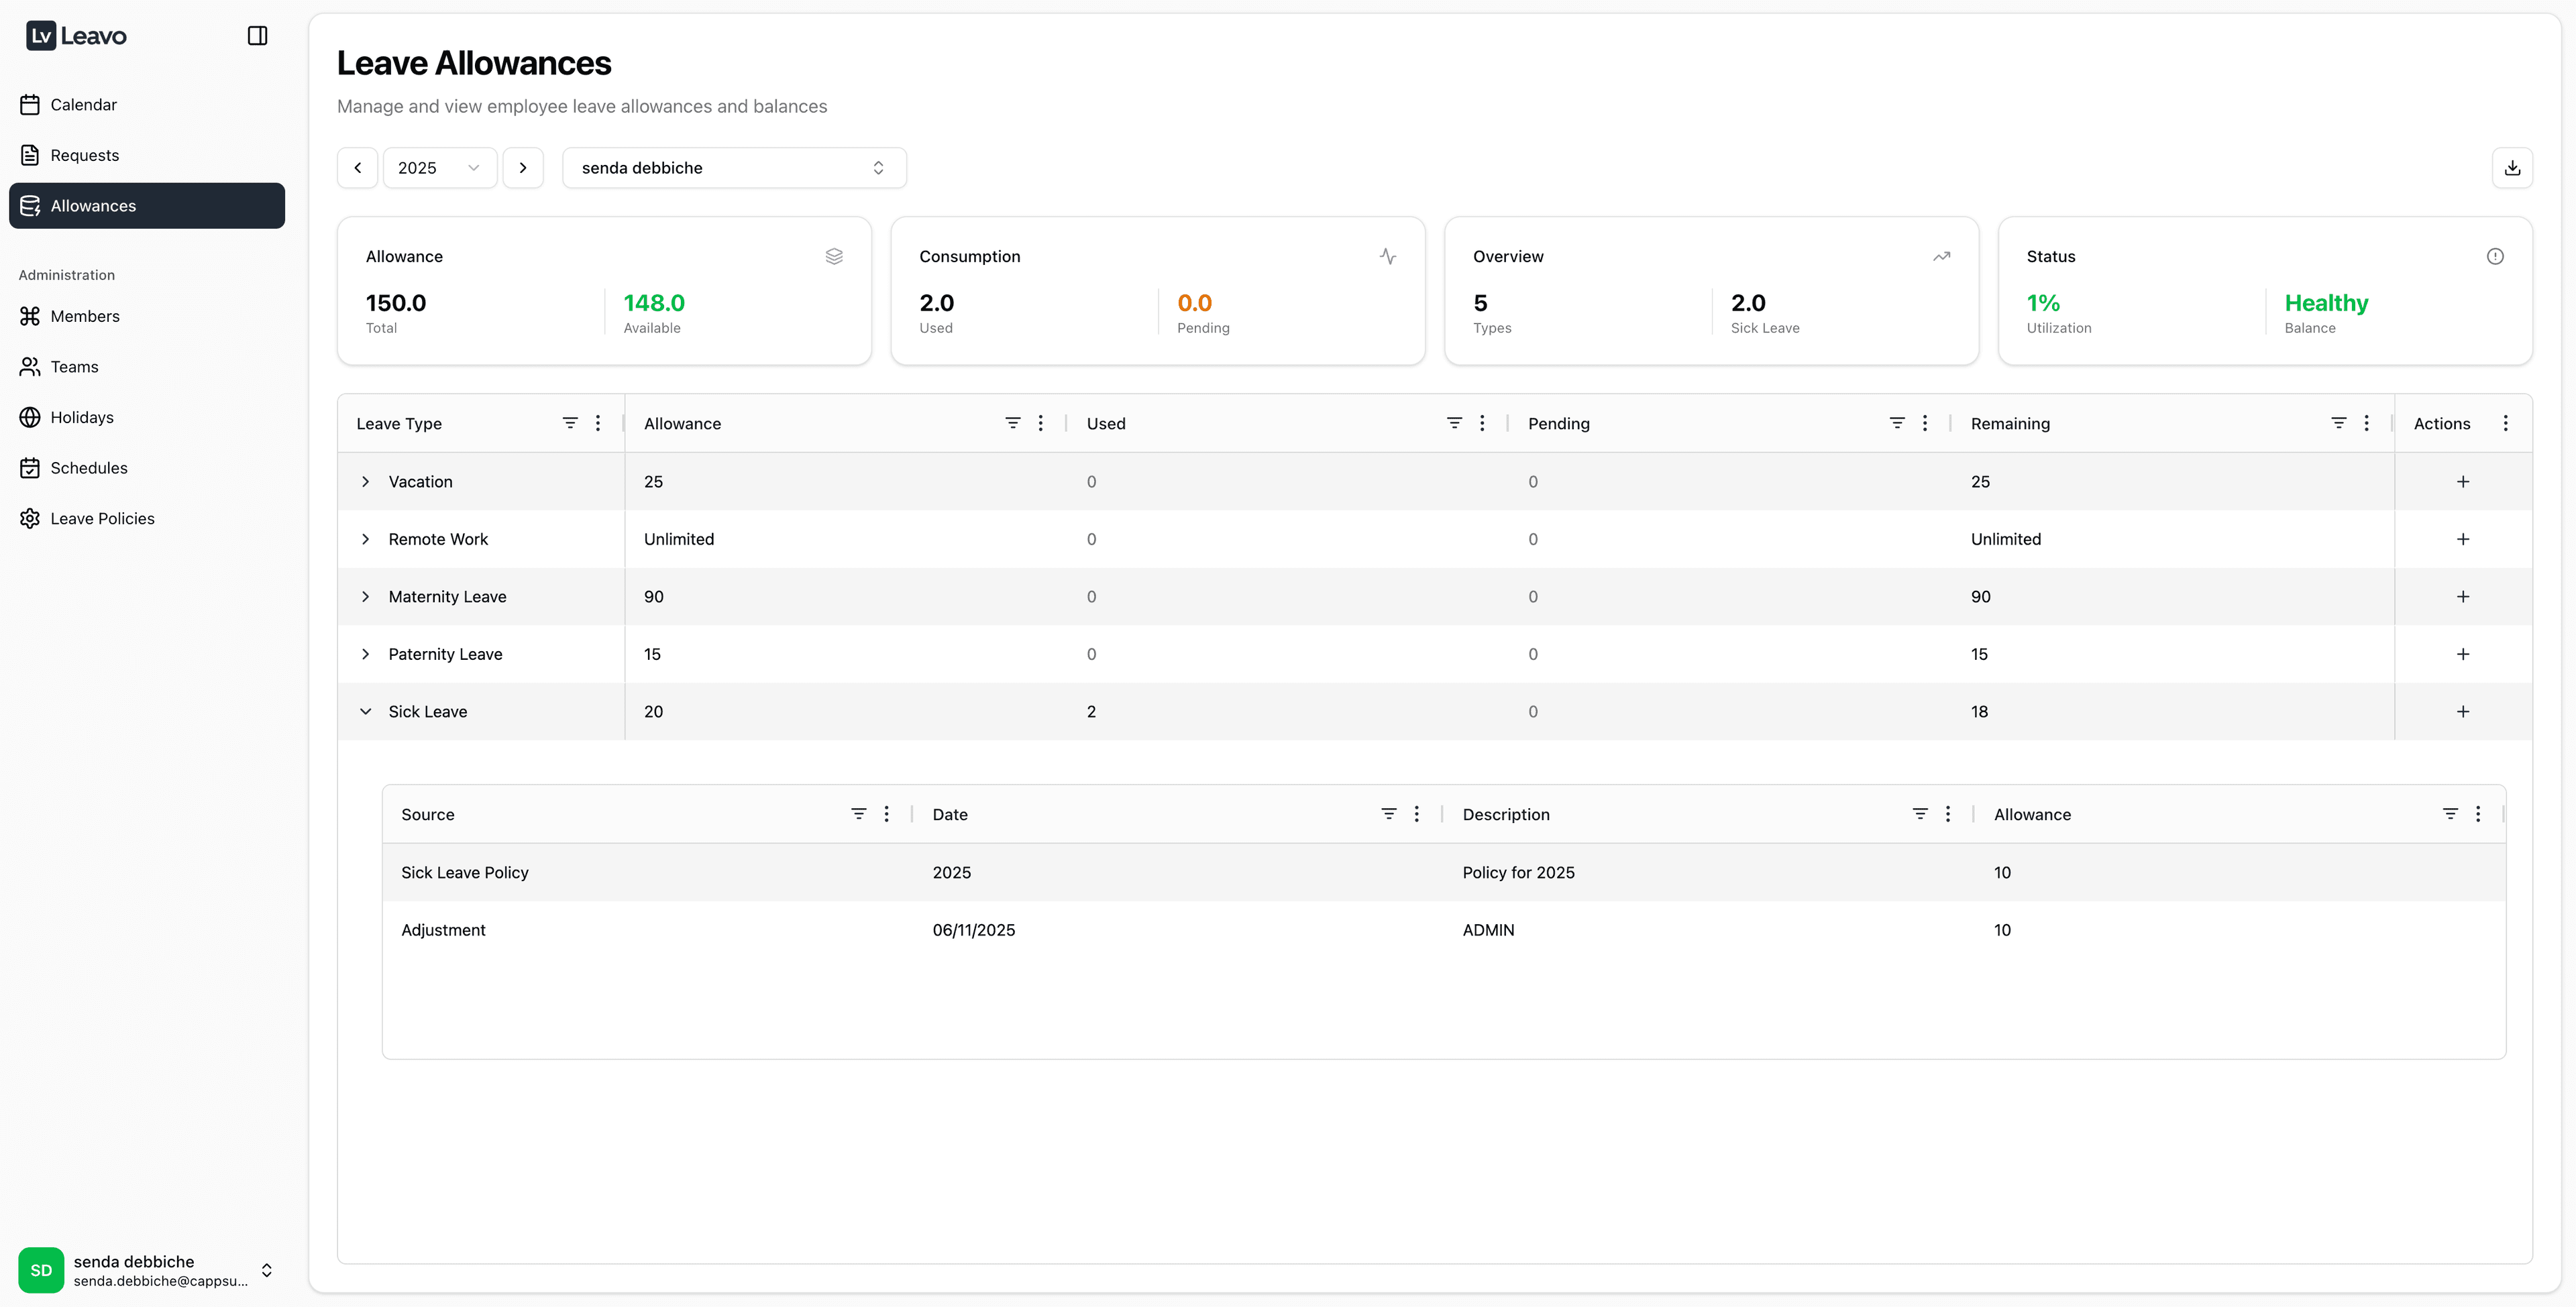Open filter for Leave Type column
This screenshot has height=1307, width=2576.
pyautogui.click(x=570, y=423)
